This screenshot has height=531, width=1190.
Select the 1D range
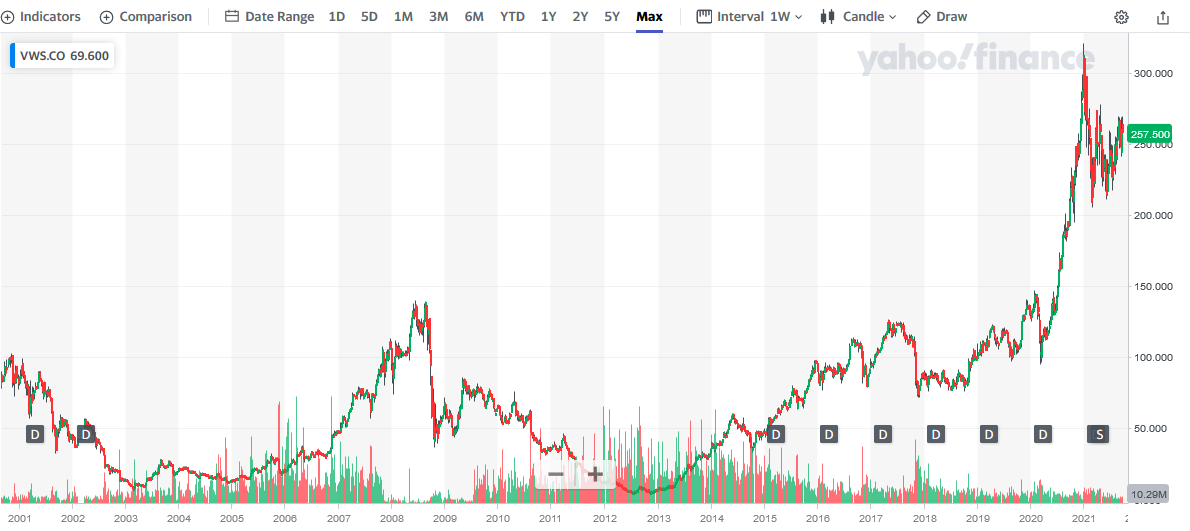click(336, 17)
